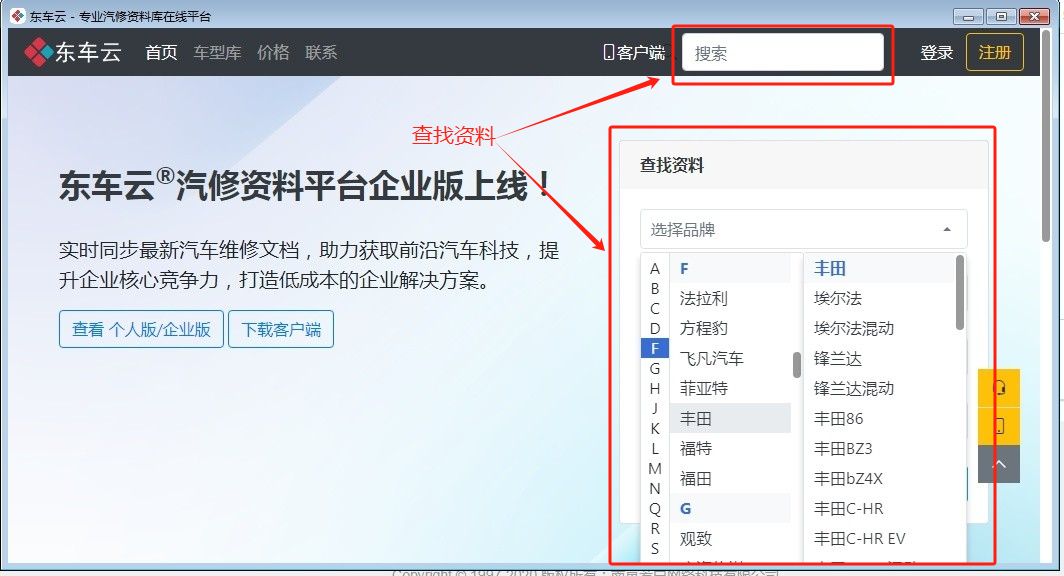Select brand 飞凡汽车

point(730,358)
